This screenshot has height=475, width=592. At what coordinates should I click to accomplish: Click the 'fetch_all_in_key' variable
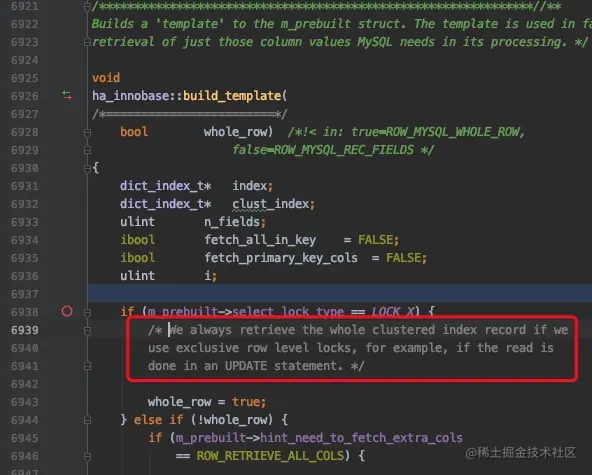[x=260, y=240]
